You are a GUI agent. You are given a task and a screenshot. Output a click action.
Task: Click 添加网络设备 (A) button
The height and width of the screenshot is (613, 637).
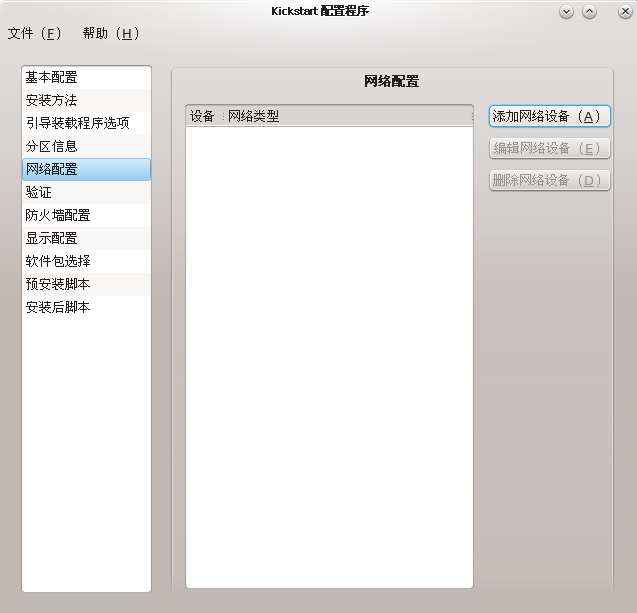click(550, 117)
